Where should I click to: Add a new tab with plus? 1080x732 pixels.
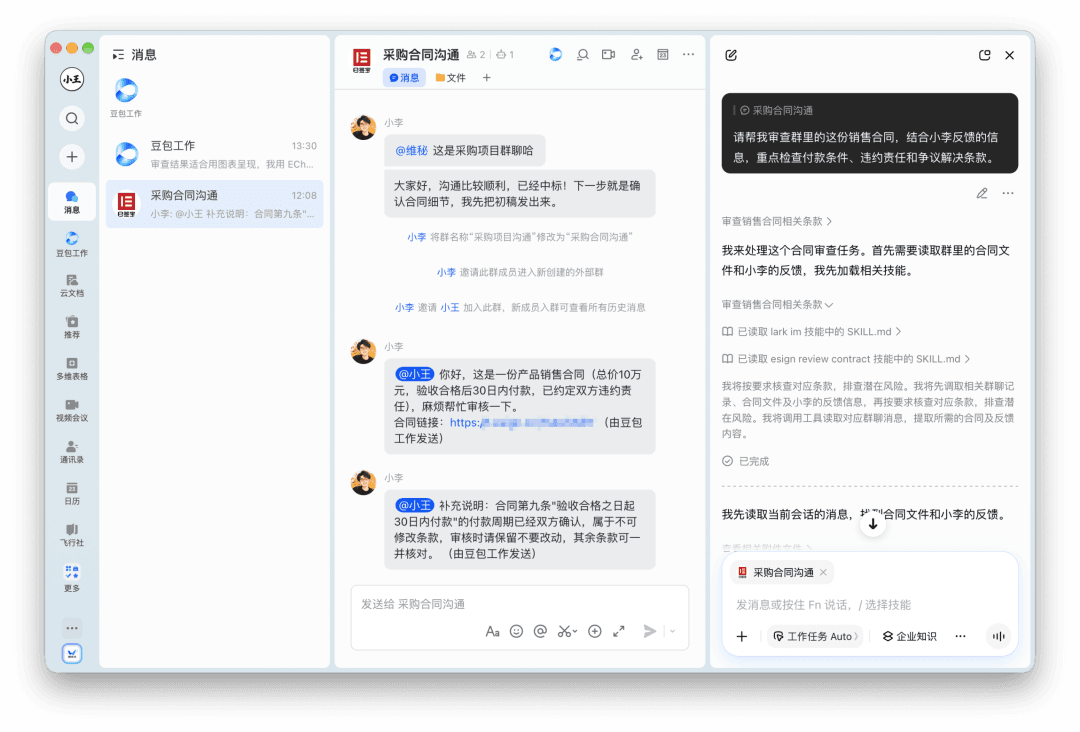click(x=487, y=78)
